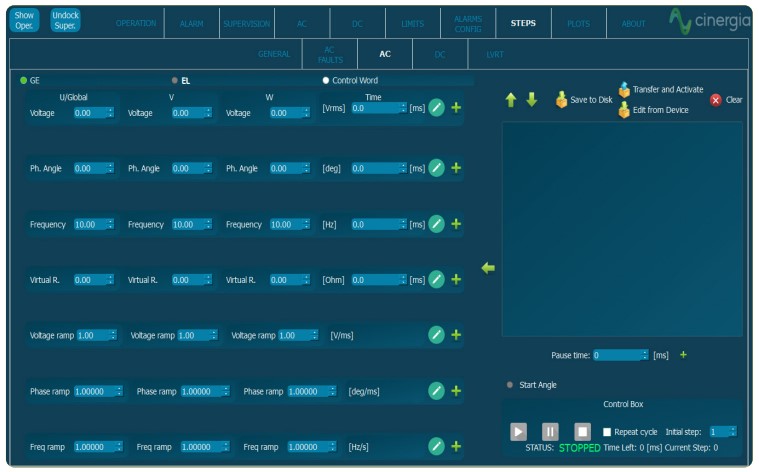Click the green down arrow to move step down
This screenshot has height=472, width=759.
(531, 100)
